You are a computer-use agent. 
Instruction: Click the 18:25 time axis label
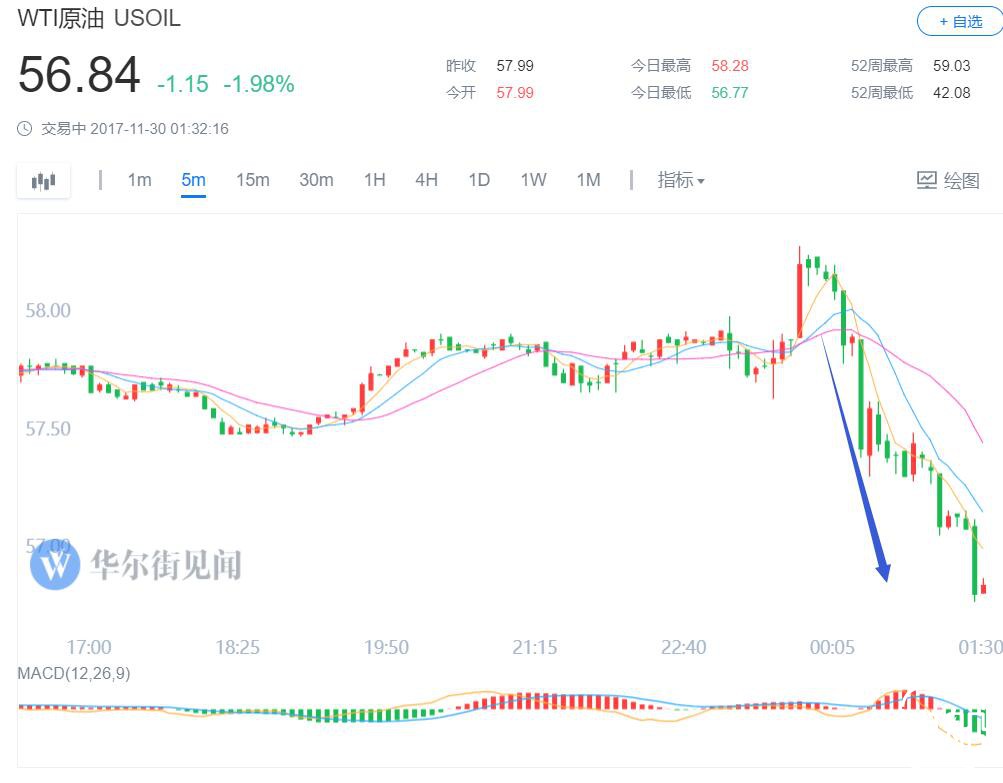click(x=237, y=647)
